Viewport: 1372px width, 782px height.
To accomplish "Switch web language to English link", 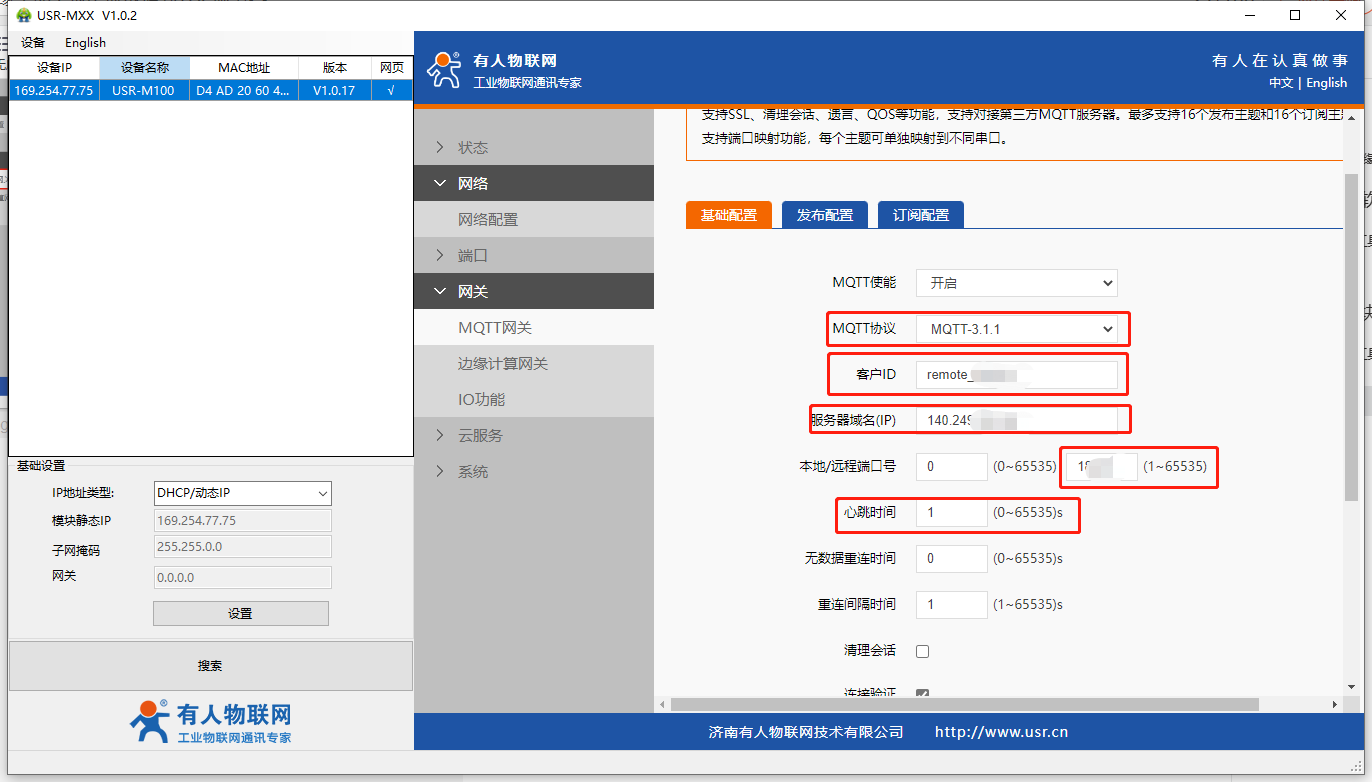I will pyautogui.click(x=1327, y=83).
